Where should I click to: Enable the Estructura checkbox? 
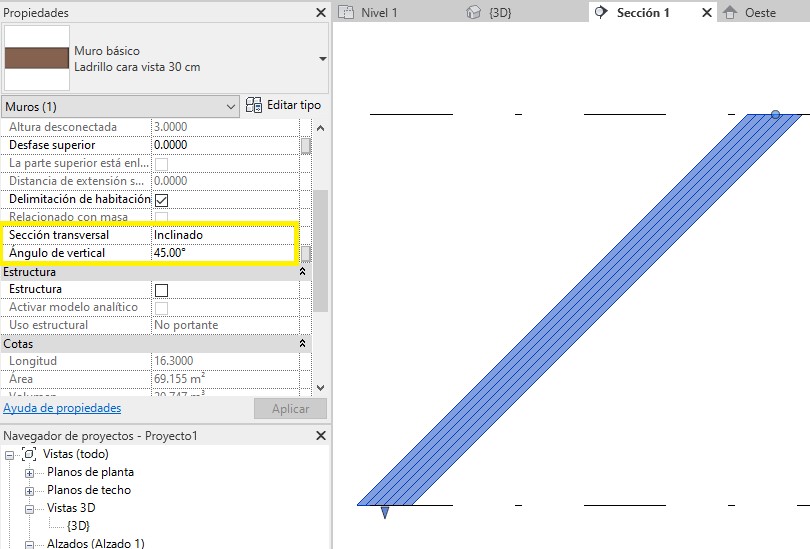pyautogui.click(x=161, y=290)
